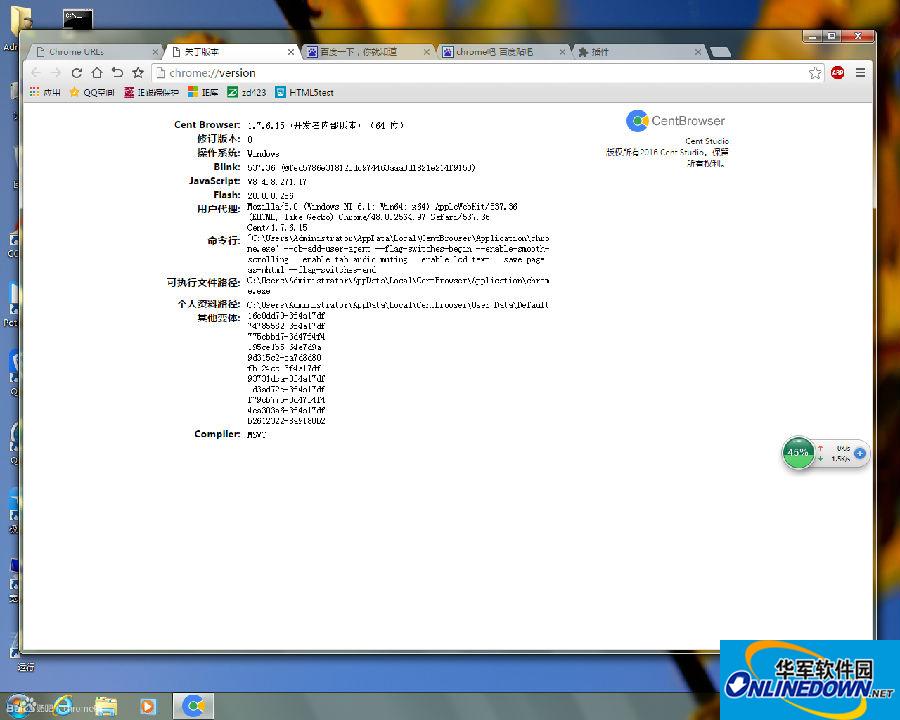Click the browser reload button

76,73
